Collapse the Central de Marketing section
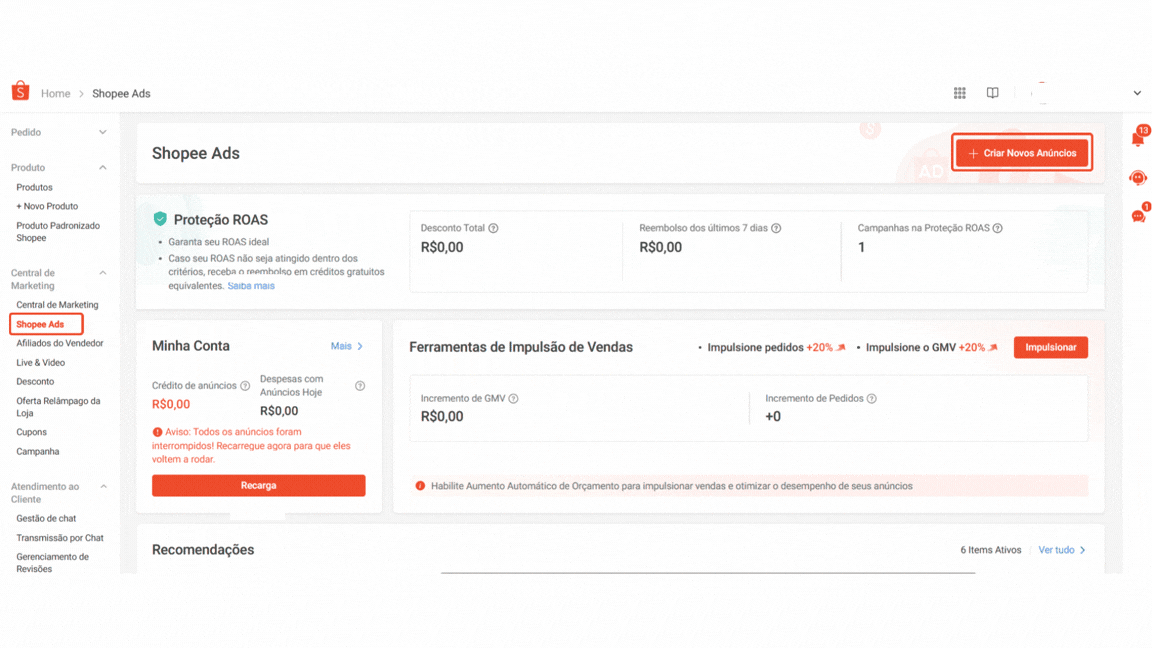This screenshot has height=648, width=1152. 102,273
